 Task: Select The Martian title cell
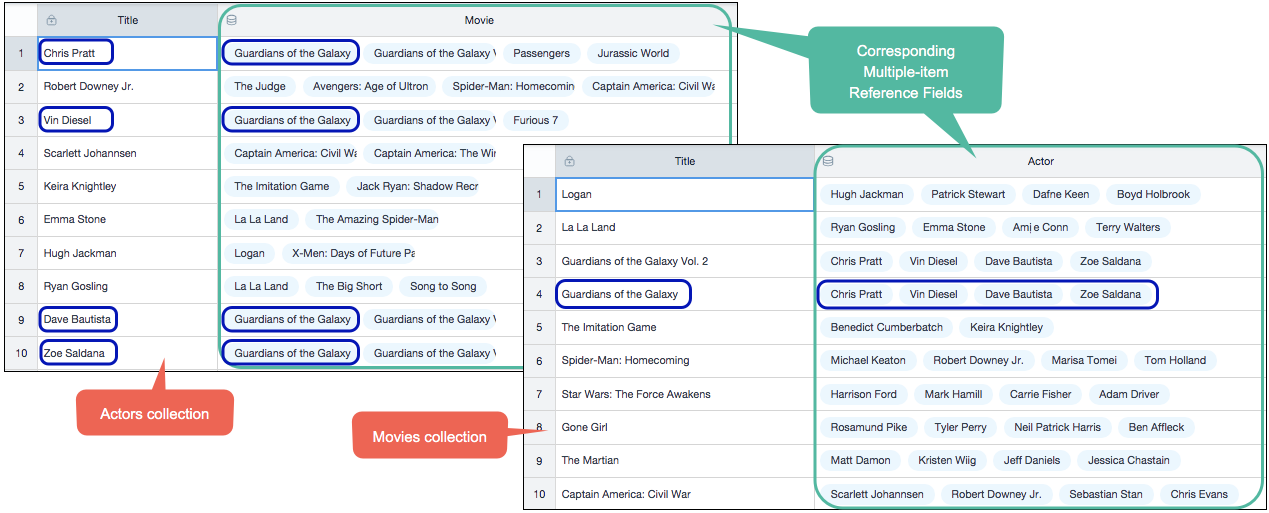click(685, 460)
